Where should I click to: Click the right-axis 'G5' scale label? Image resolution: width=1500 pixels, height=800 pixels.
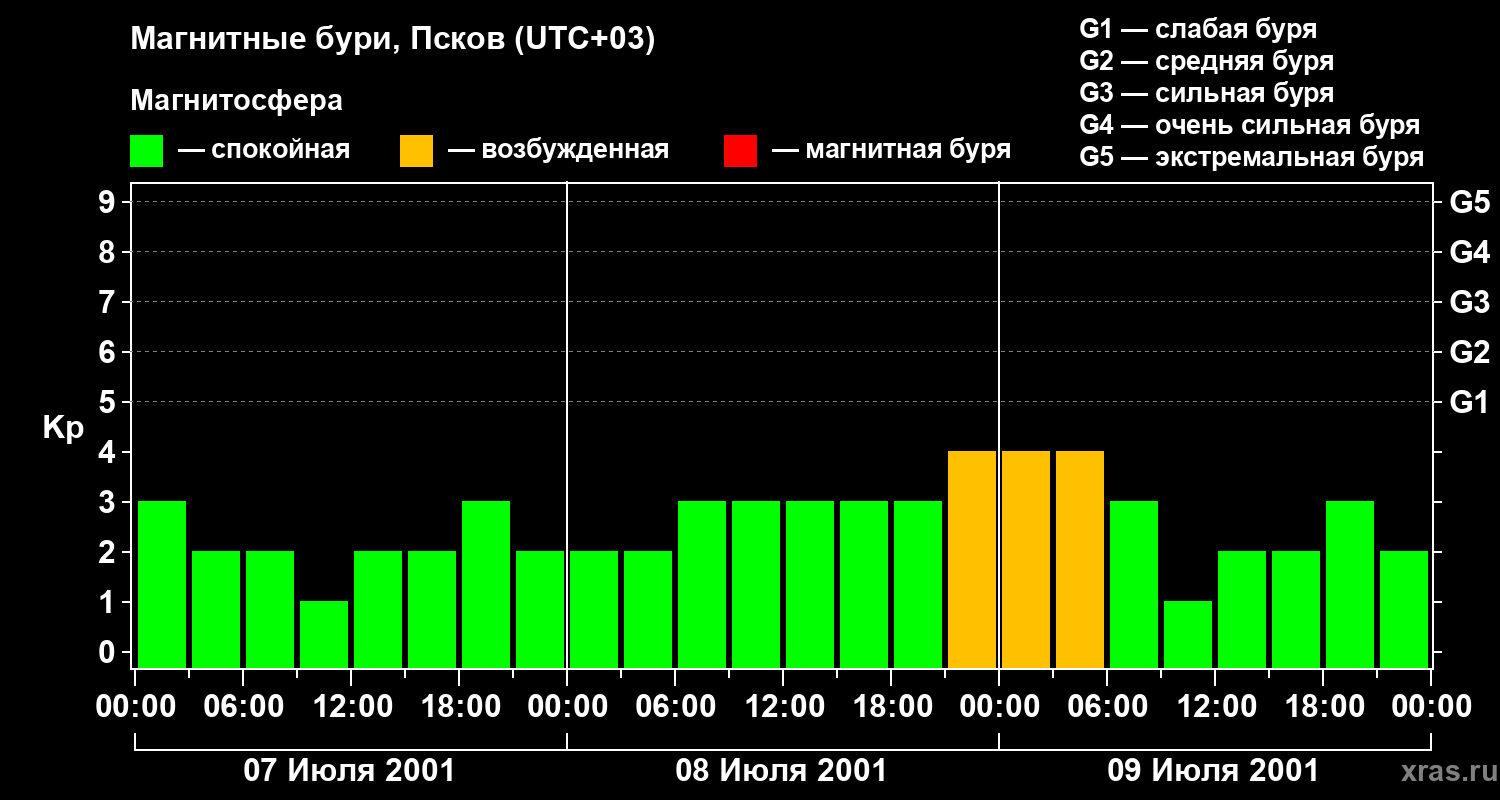(1469, 202)
